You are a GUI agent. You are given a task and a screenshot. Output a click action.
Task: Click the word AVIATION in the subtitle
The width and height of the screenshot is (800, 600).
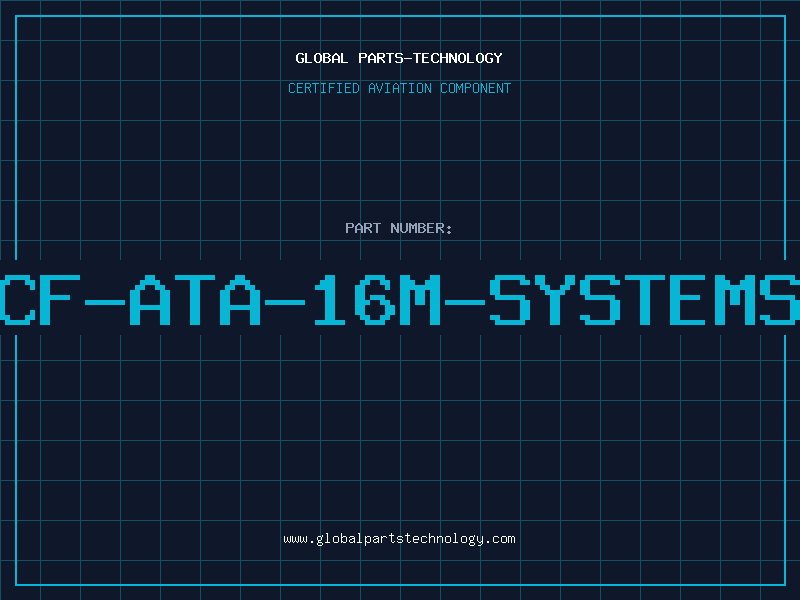[400, 88]
